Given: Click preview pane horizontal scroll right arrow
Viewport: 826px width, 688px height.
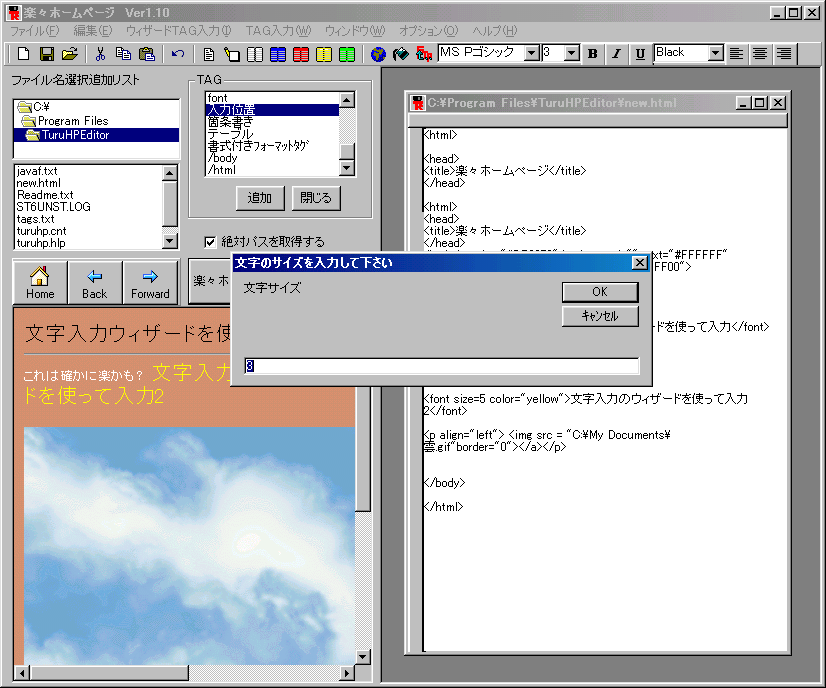Looking at the screenshot, I should pos(347,673).
